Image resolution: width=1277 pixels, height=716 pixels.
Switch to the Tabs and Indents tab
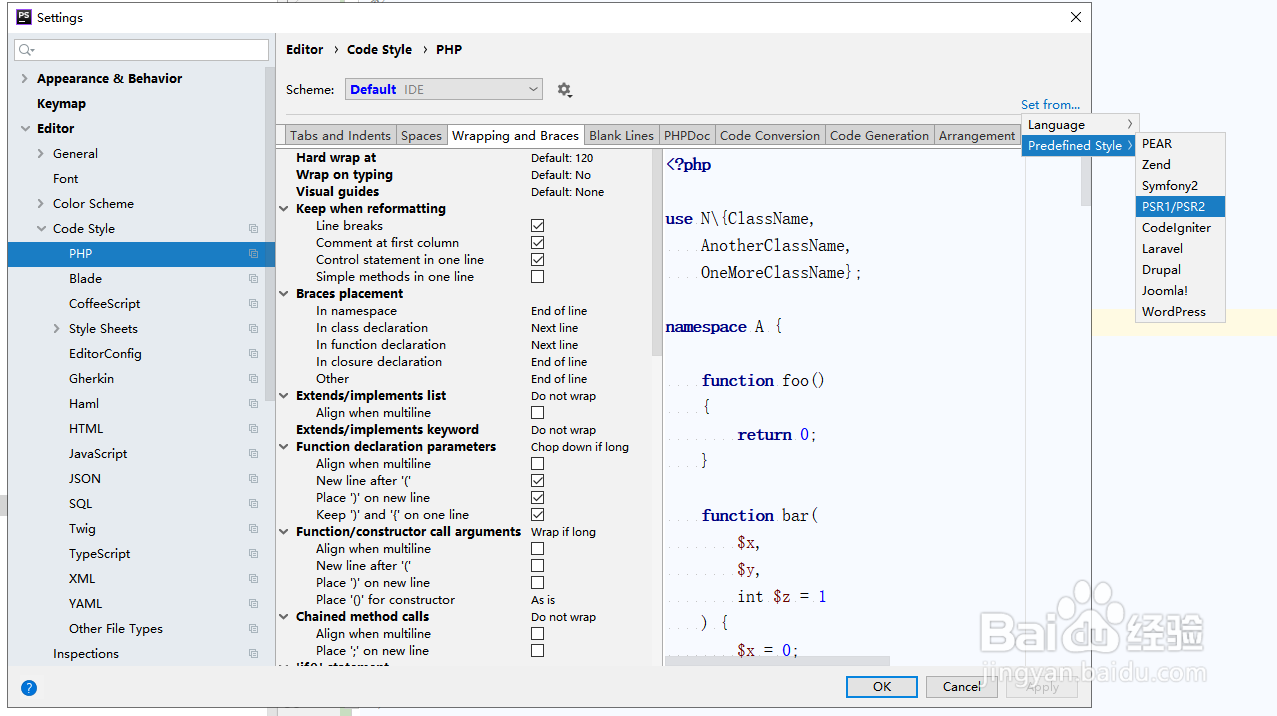[340, 136]
